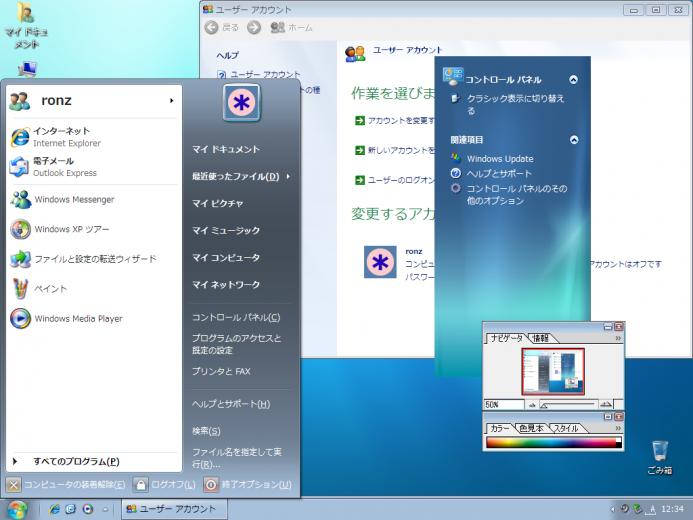
Task: Switch to the スタイル tab
Action: click(x=567, y=429)
